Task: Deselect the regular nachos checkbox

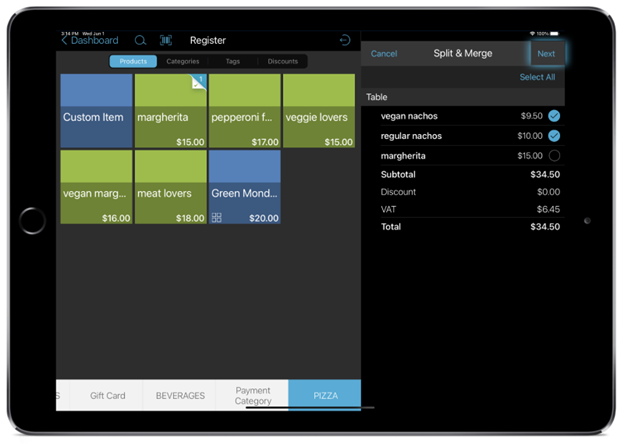Action: (x=554, y=136)
